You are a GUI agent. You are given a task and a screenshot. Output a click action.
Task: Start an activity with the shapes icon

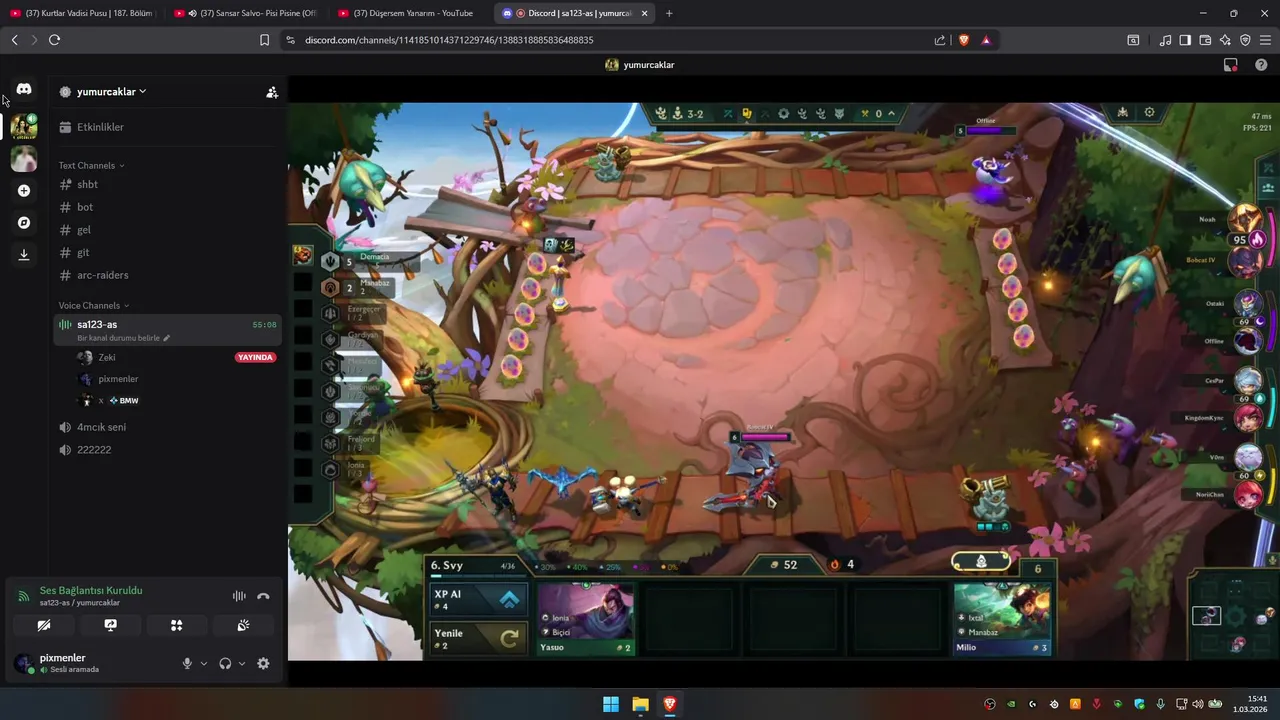(x=176, y=625)
